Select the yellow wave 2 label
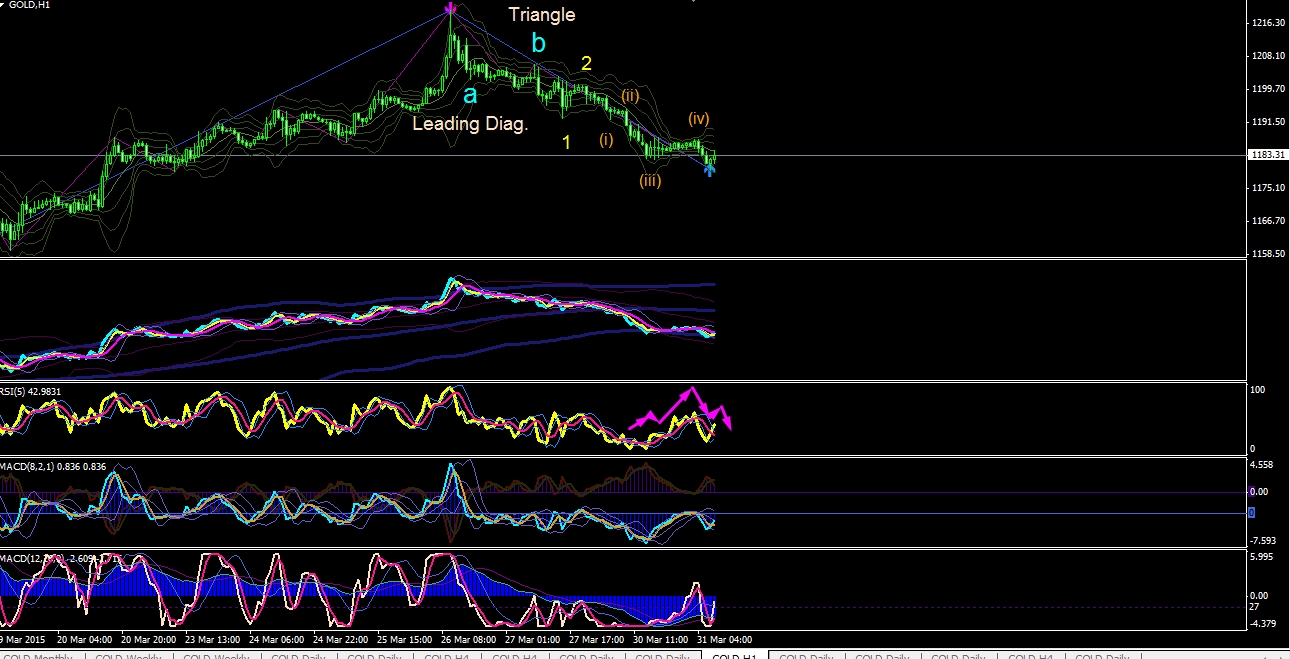 [587, 63]
